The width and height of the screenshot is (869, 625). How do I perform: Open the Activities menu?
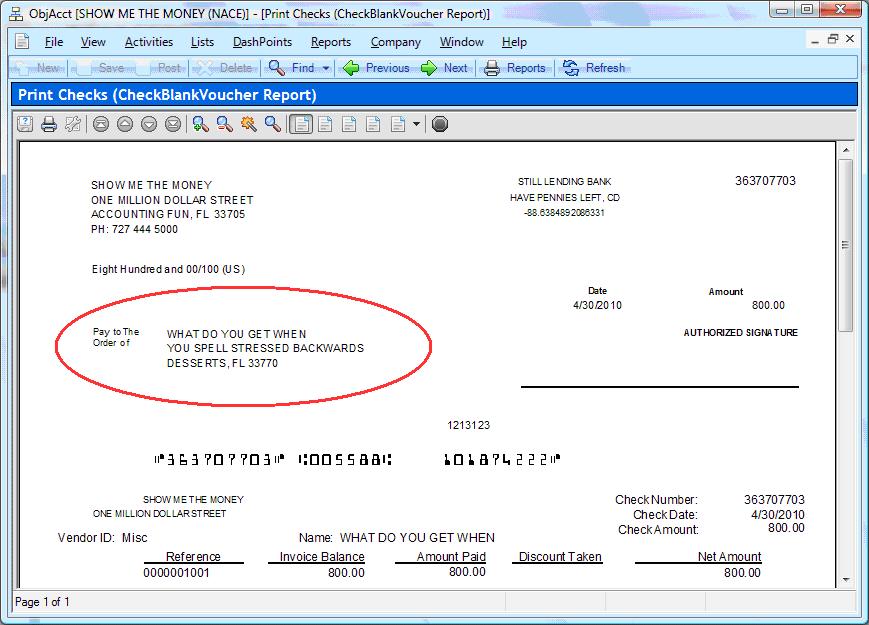[148, 42]
